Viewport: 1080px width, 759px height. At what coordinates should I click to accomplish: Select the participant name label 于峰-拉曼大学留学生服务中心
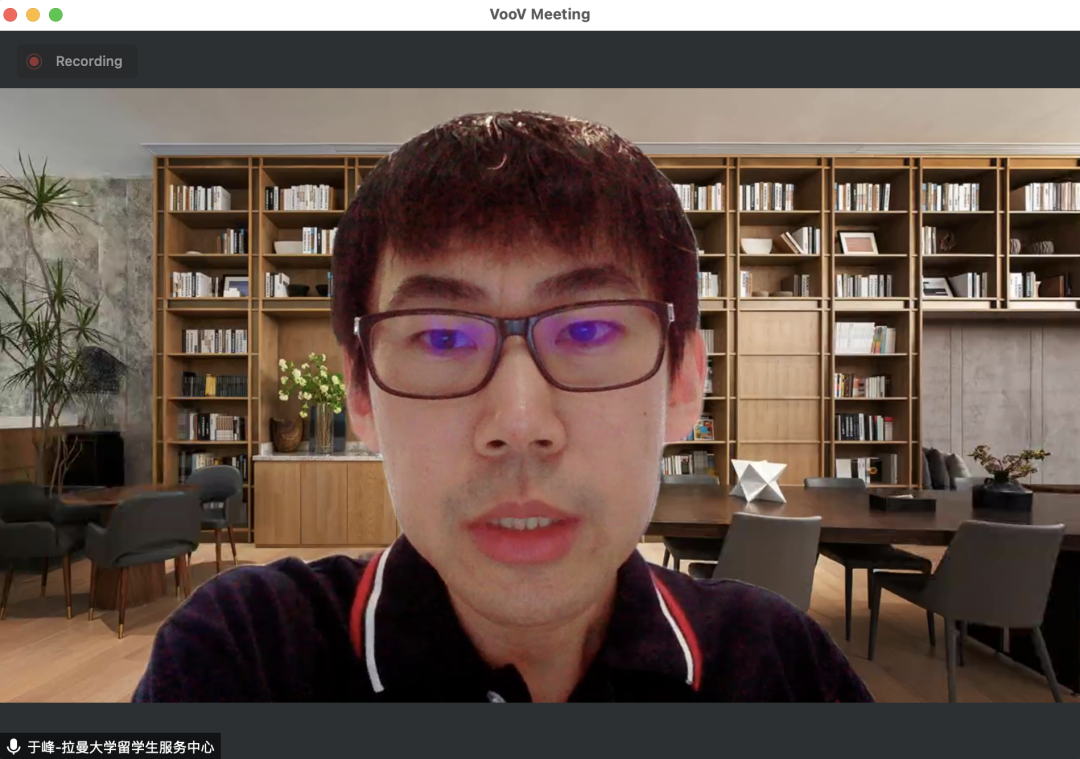(121, 747)
